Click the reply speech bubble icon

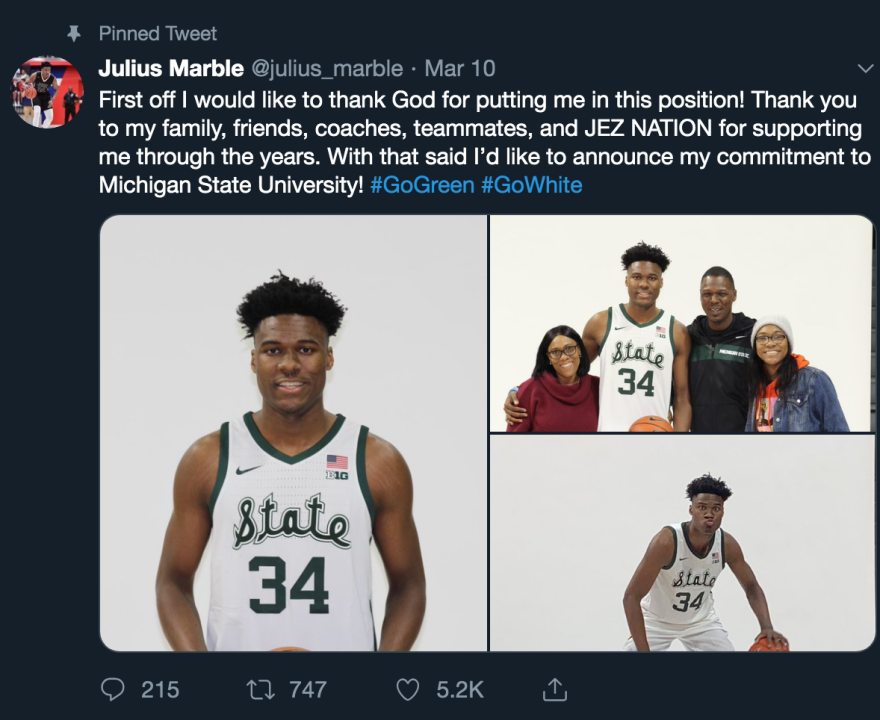[114, 689]
